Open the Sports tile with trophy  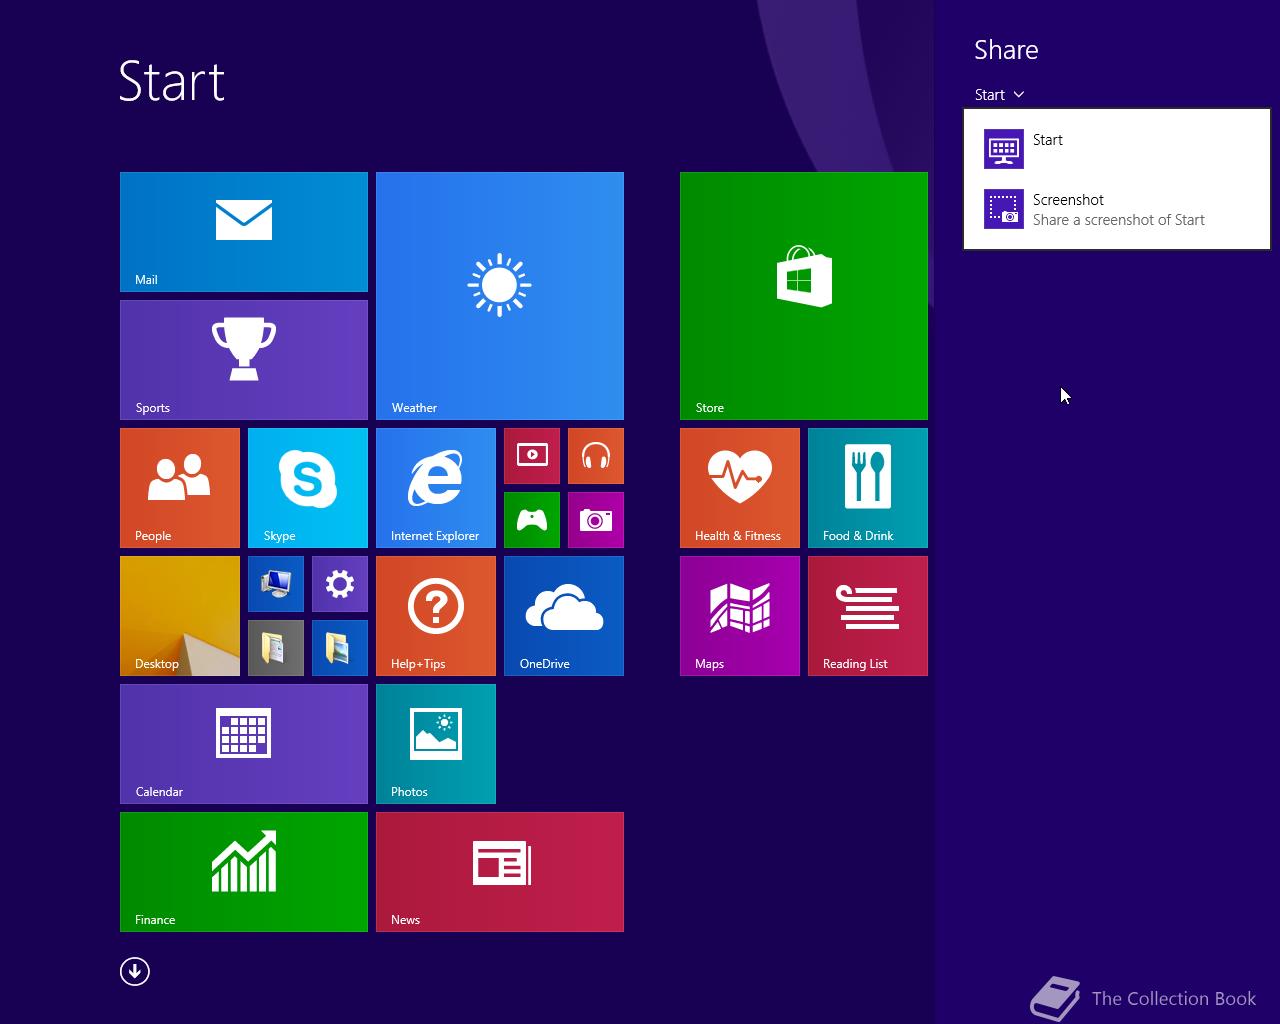[244, 360]
